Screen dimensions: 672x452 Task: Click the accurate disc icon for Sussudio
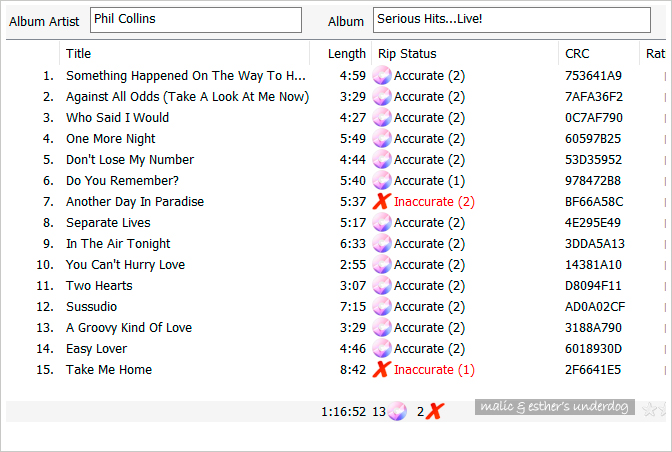(x=382, y=307)
